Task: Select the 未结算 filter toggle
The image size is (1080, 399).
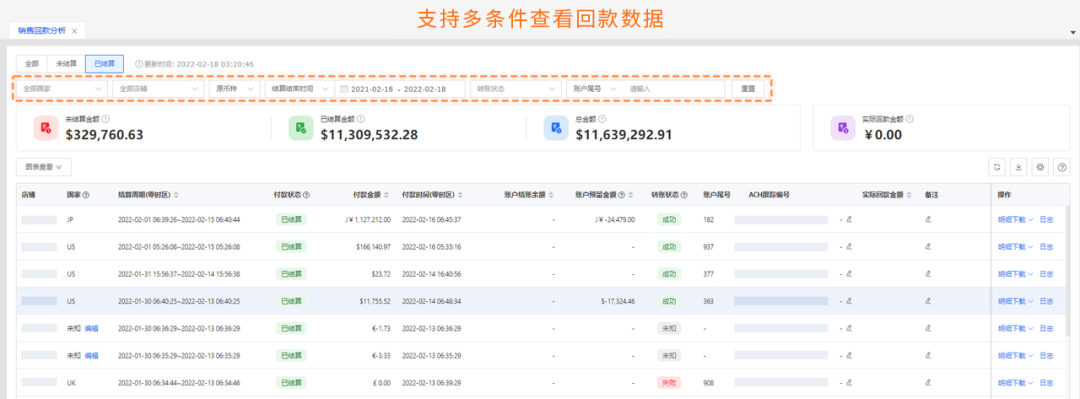Action: [66, 63]
